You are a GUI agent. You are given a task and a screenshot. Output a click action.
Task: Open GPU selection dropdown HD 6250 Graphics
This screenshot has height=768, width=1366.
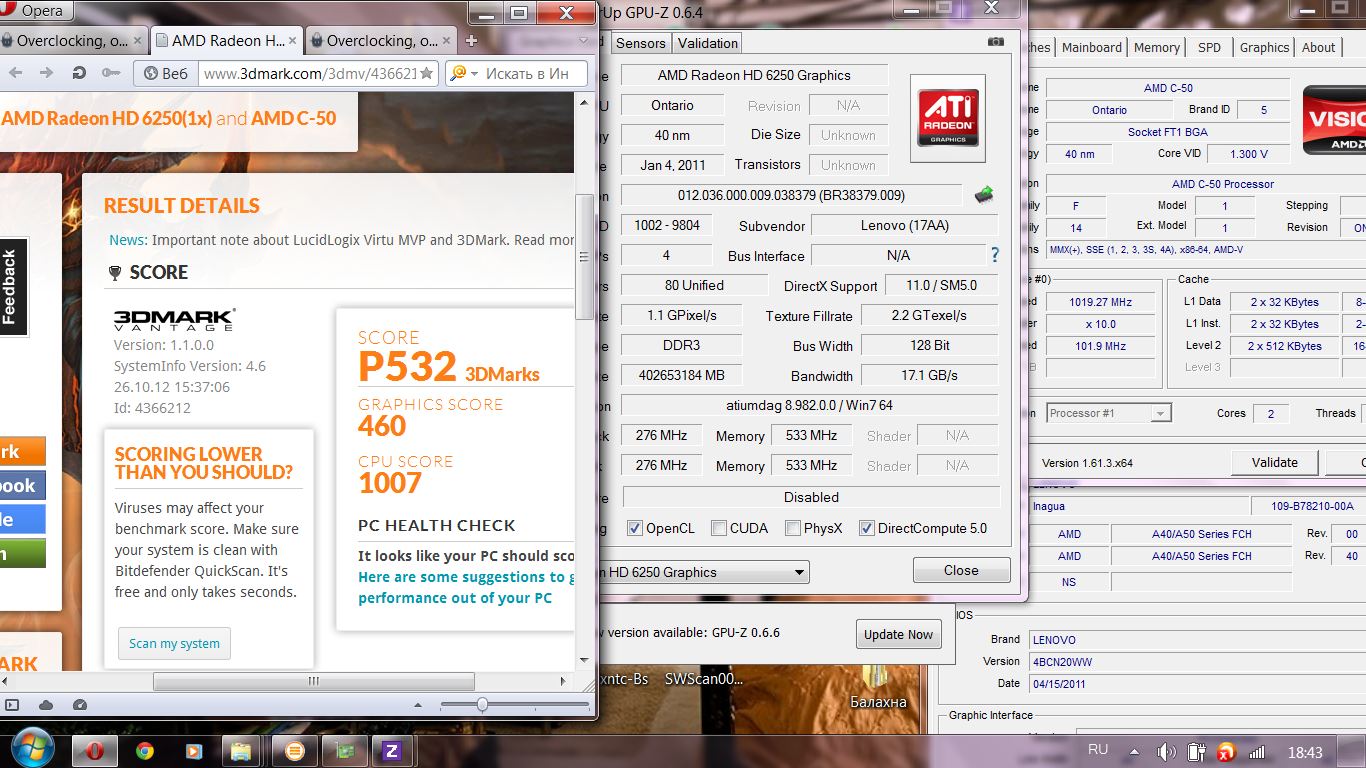pyautogui.click(x=705, y=572)
